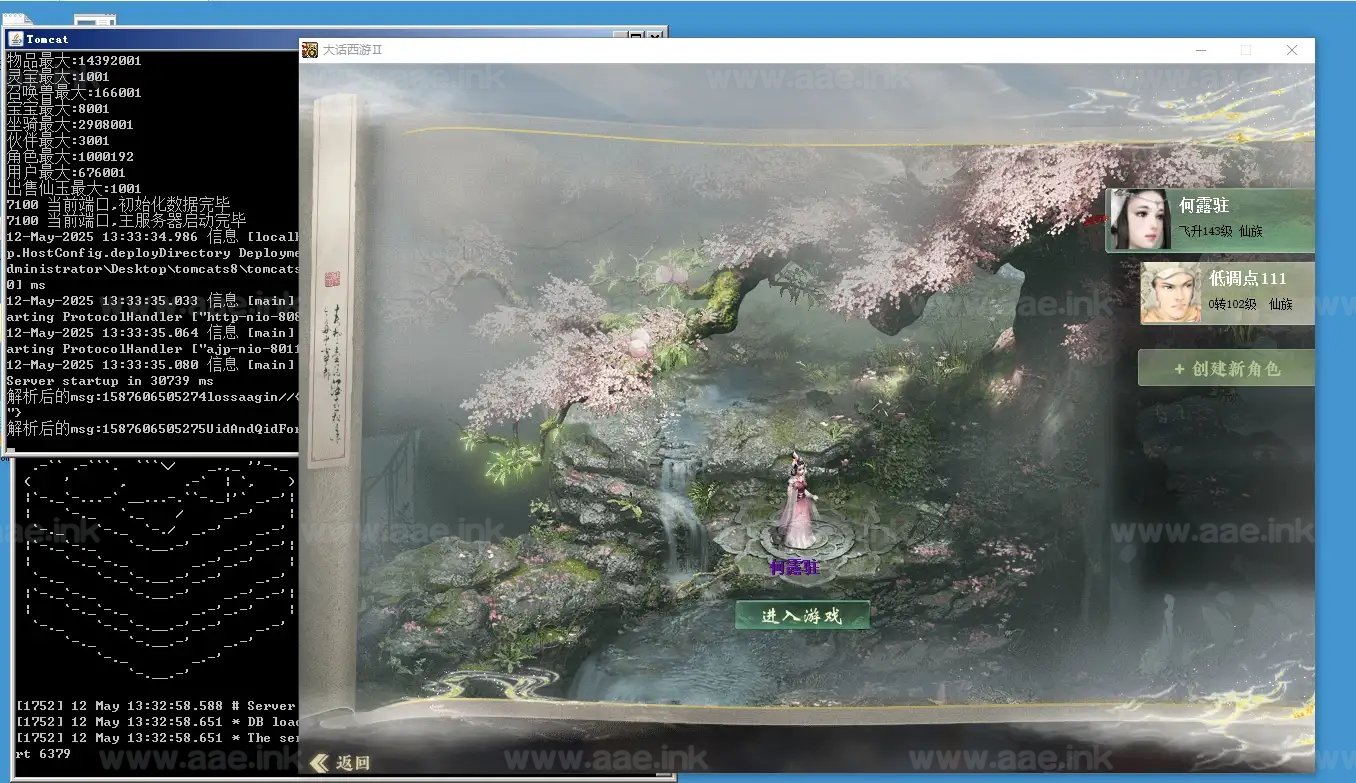1356x783 pixels.
Task: Click 进入游戏 to enter the game
Action: (802, 615)
